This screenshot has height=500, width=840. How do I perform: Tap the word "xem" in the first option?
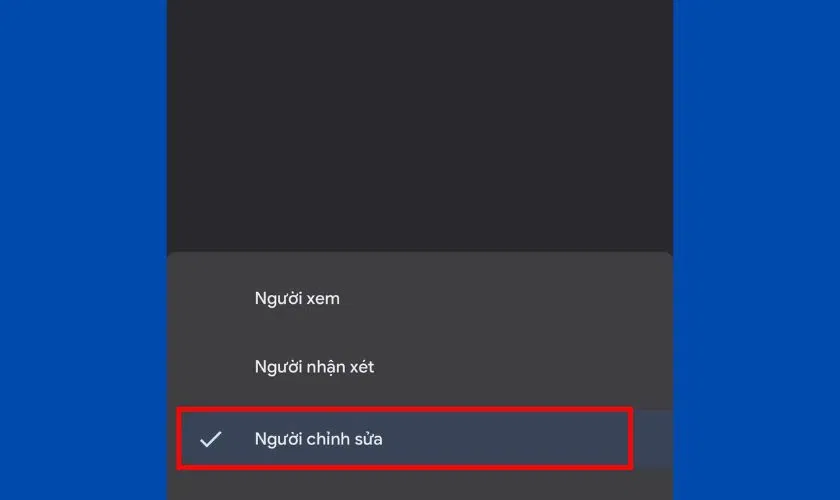(324, 299)
